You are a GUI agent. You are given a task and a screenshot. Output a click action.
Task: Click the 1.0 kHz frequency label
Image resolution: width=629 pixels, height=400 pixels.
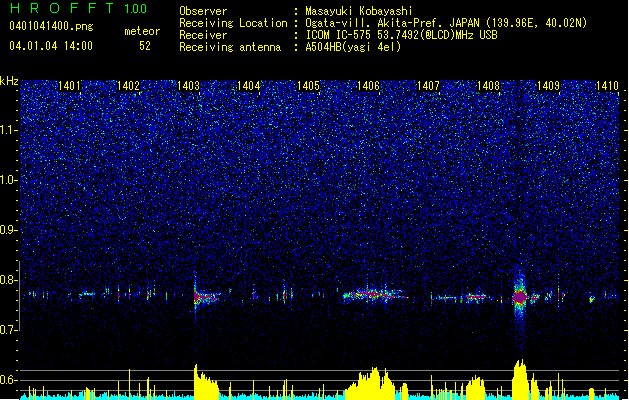coord(9,180)
